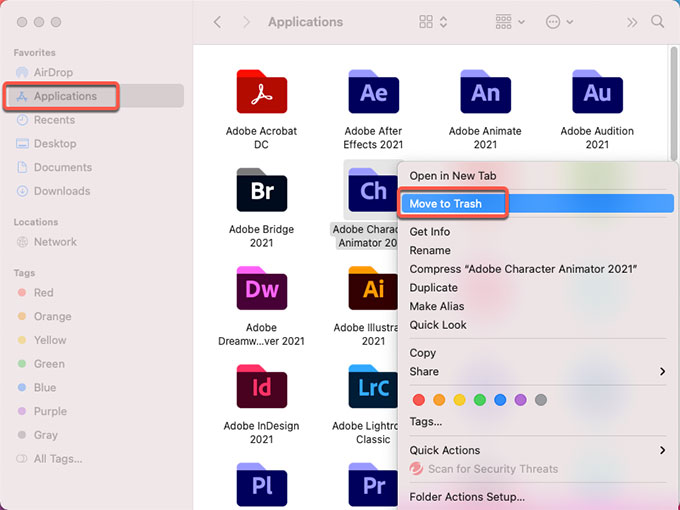Select the Adobe InDesign 2021 folder icon
Viewport: 680px width, 510px height.
[262, 387]
